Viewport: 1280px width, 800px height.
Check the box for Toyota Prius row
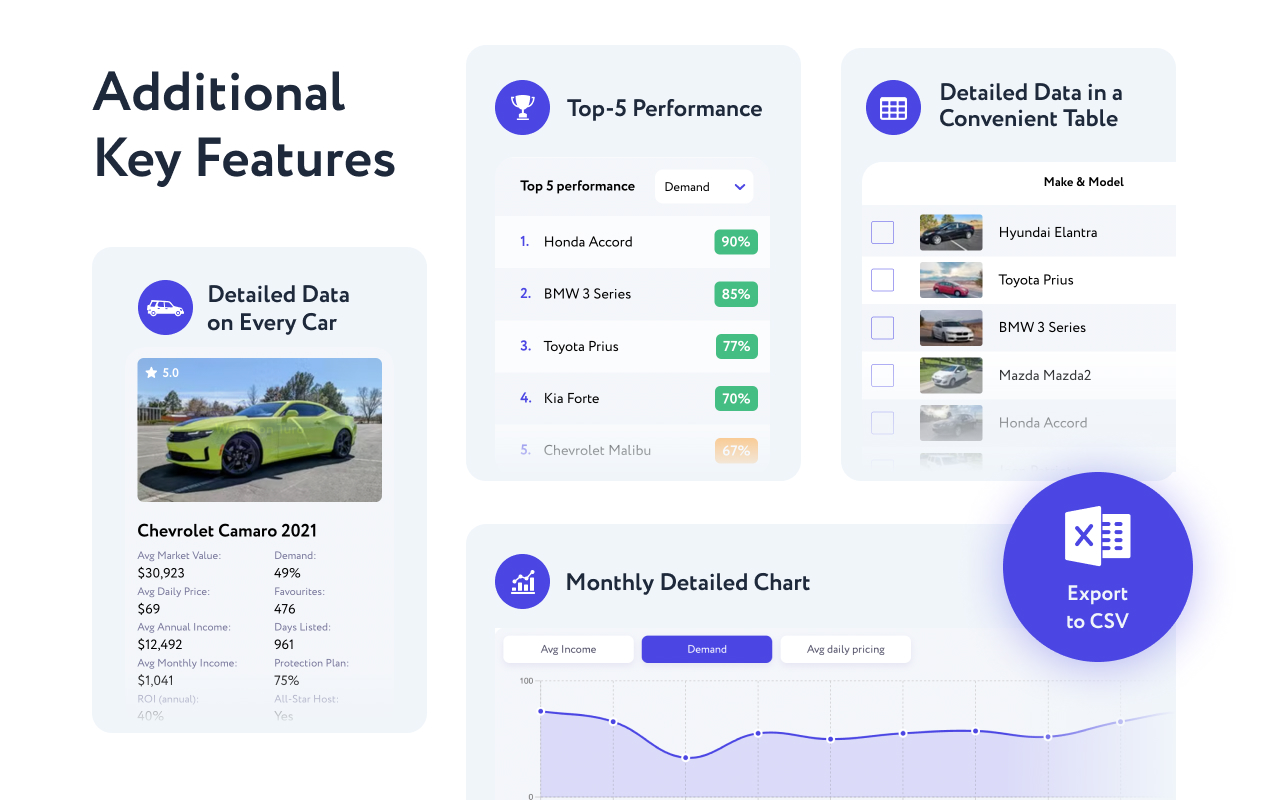(x=882, y=280)
